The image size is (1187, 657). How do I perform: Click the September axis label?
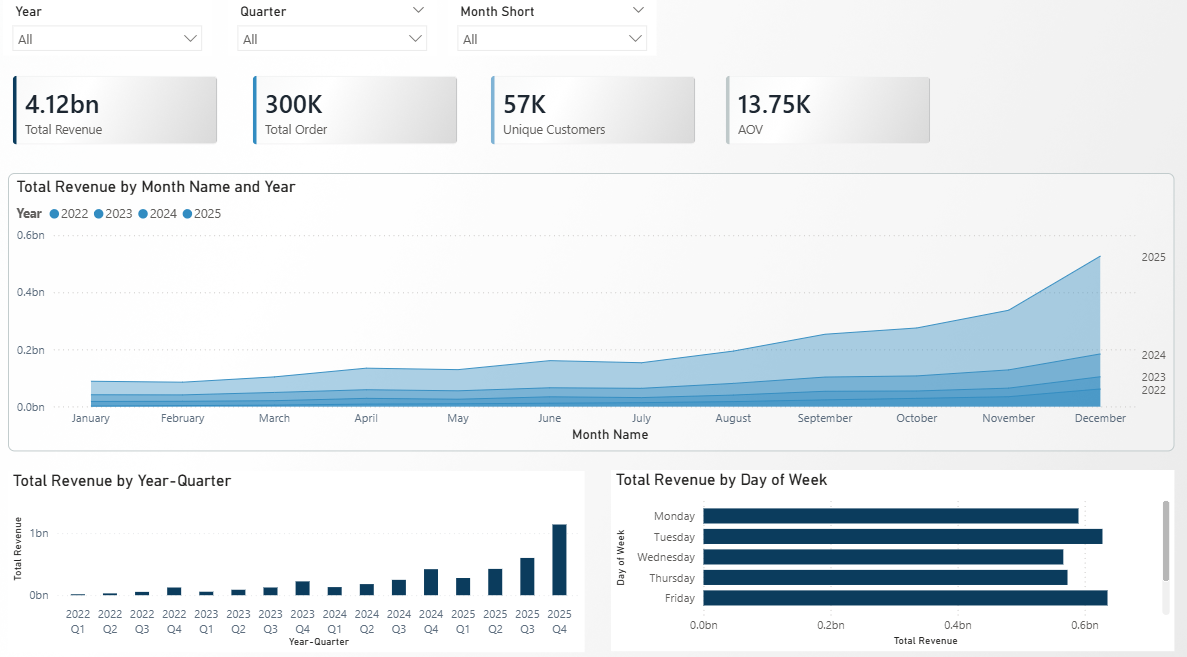pyautogui.click(x=825, y=418)
